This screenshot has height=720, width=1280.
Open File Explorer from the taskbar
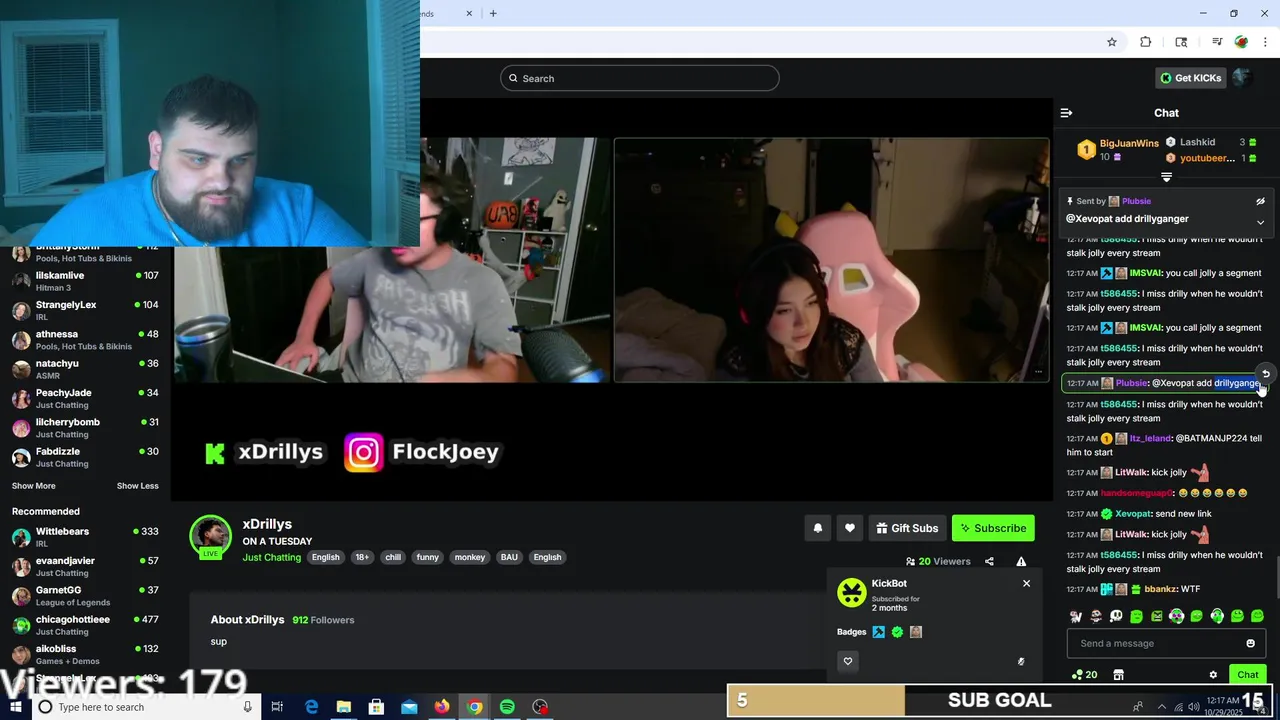point(343,707)
